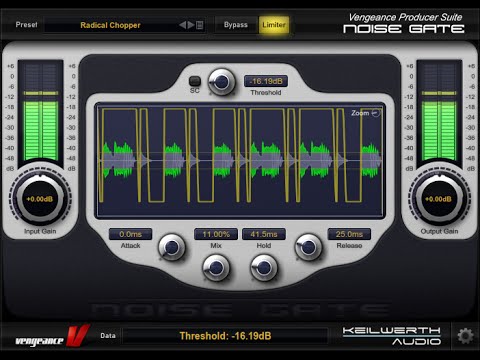This screenshot has width=480, height=360.
Task: Select the next preset arrow
Action: tap(191, 25)
